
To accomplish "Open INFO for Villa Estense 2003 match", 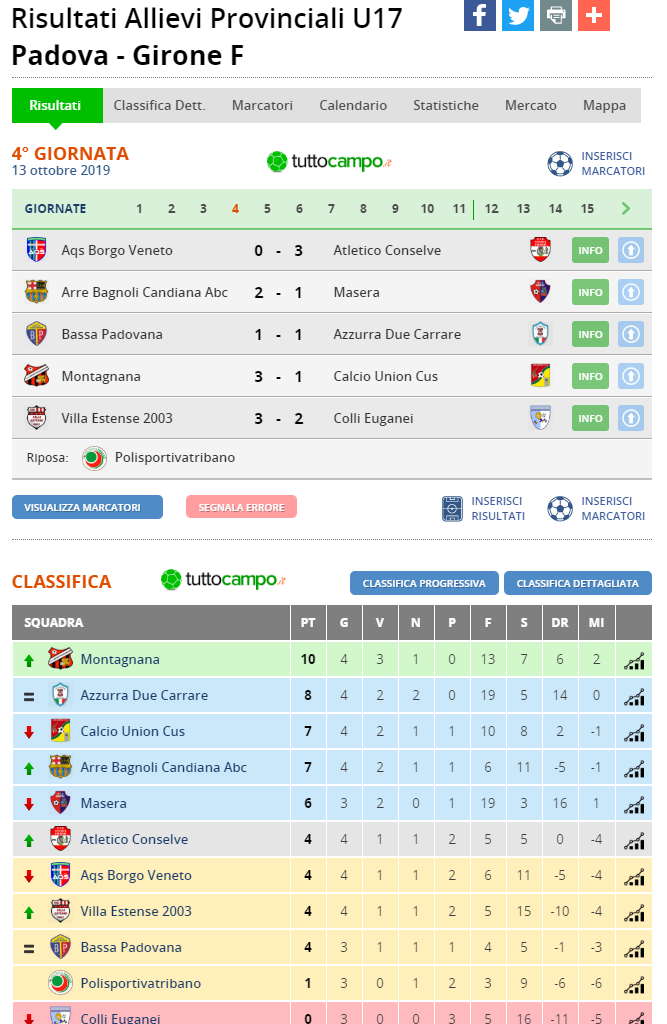I will pos(590,418).
